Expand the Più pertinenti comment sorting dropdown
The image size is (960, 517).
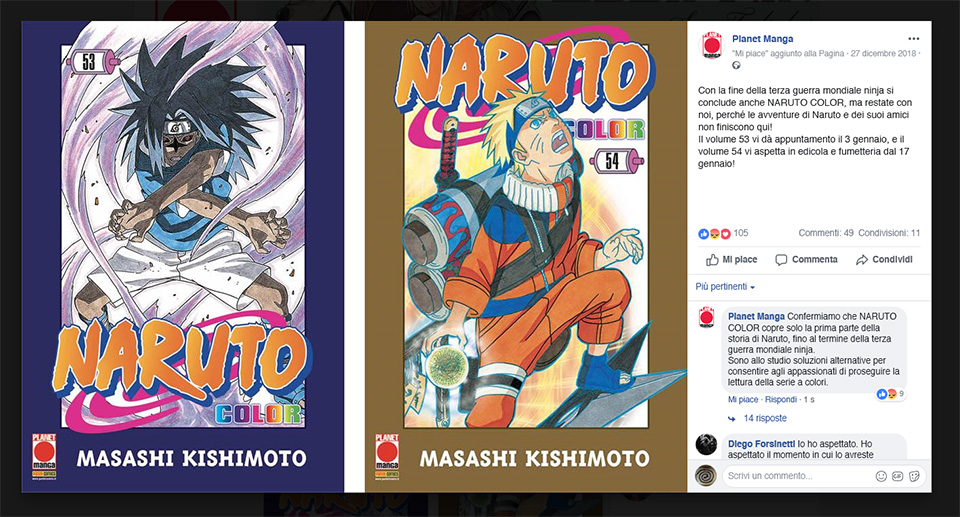tap(725, 287)
